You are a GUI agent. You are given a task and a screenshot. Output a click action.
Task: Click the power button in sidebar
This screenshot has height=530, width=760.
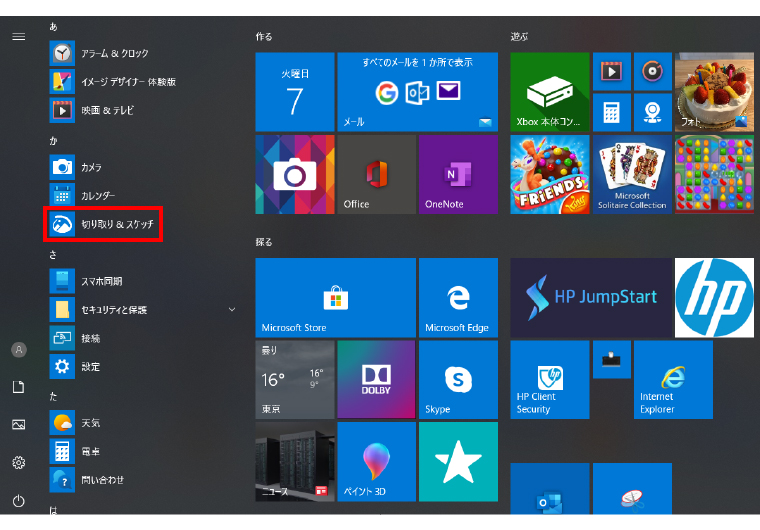(18, 500)
